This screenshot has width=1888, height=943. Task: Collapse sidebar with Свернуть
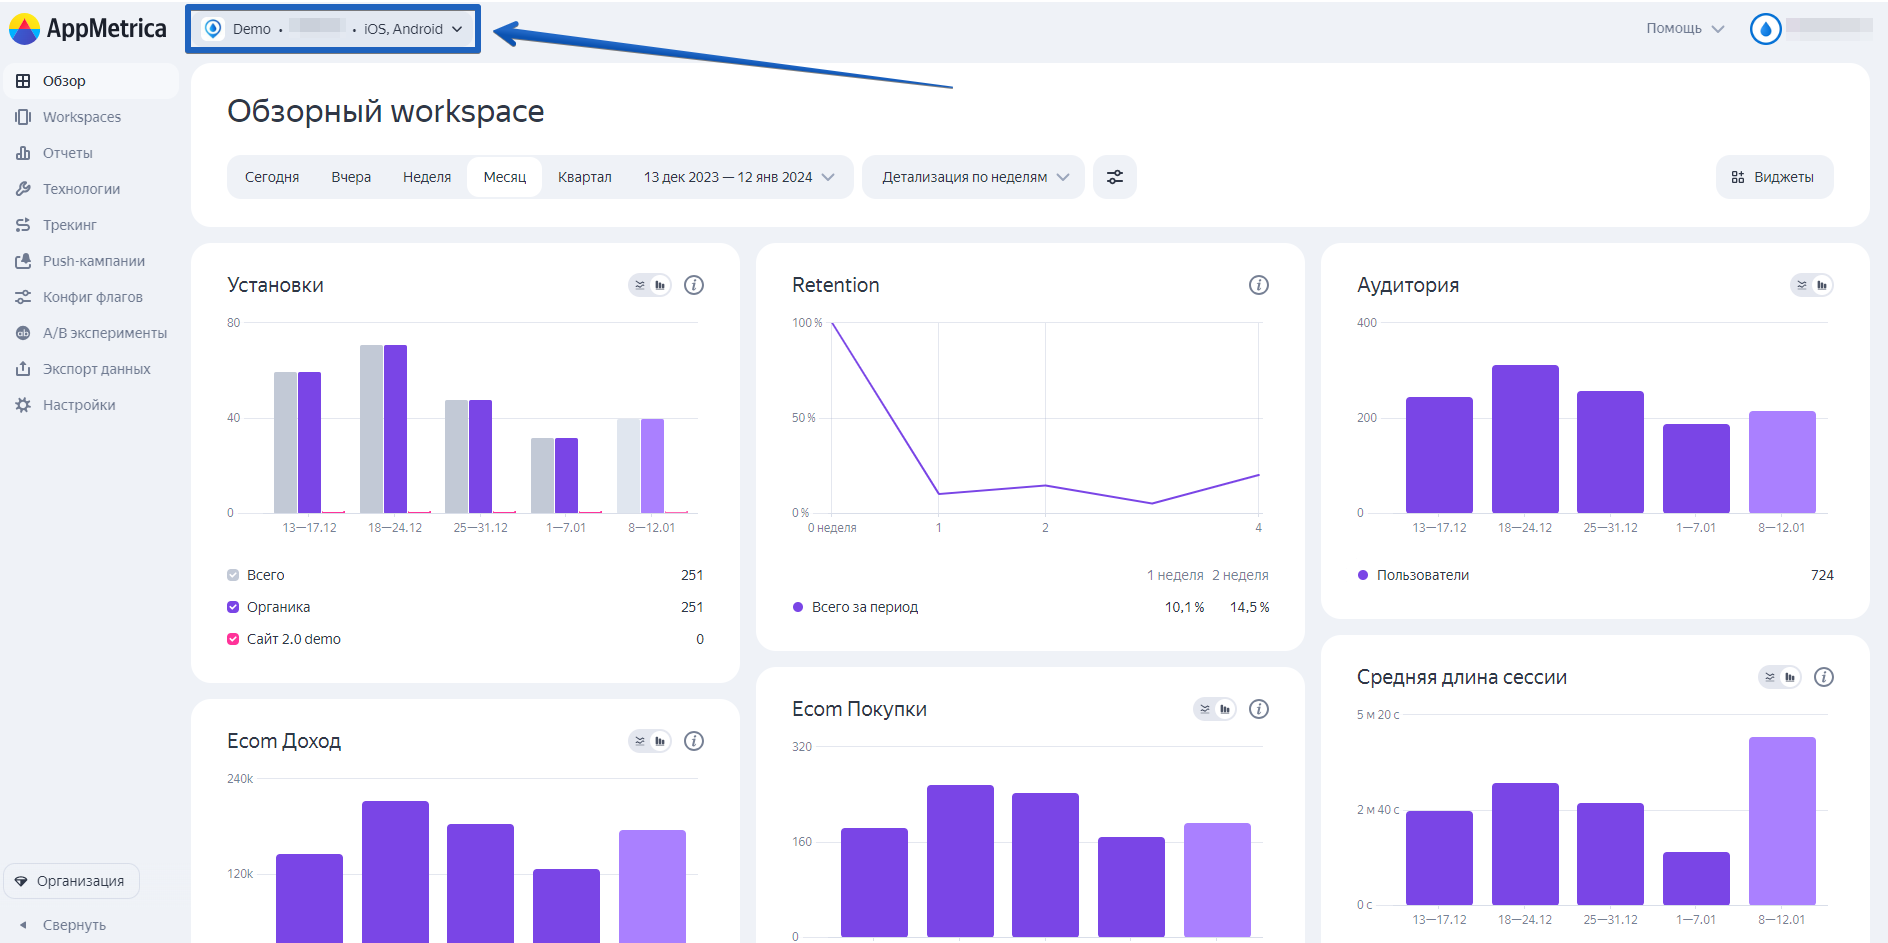click(x=62, y=925)
